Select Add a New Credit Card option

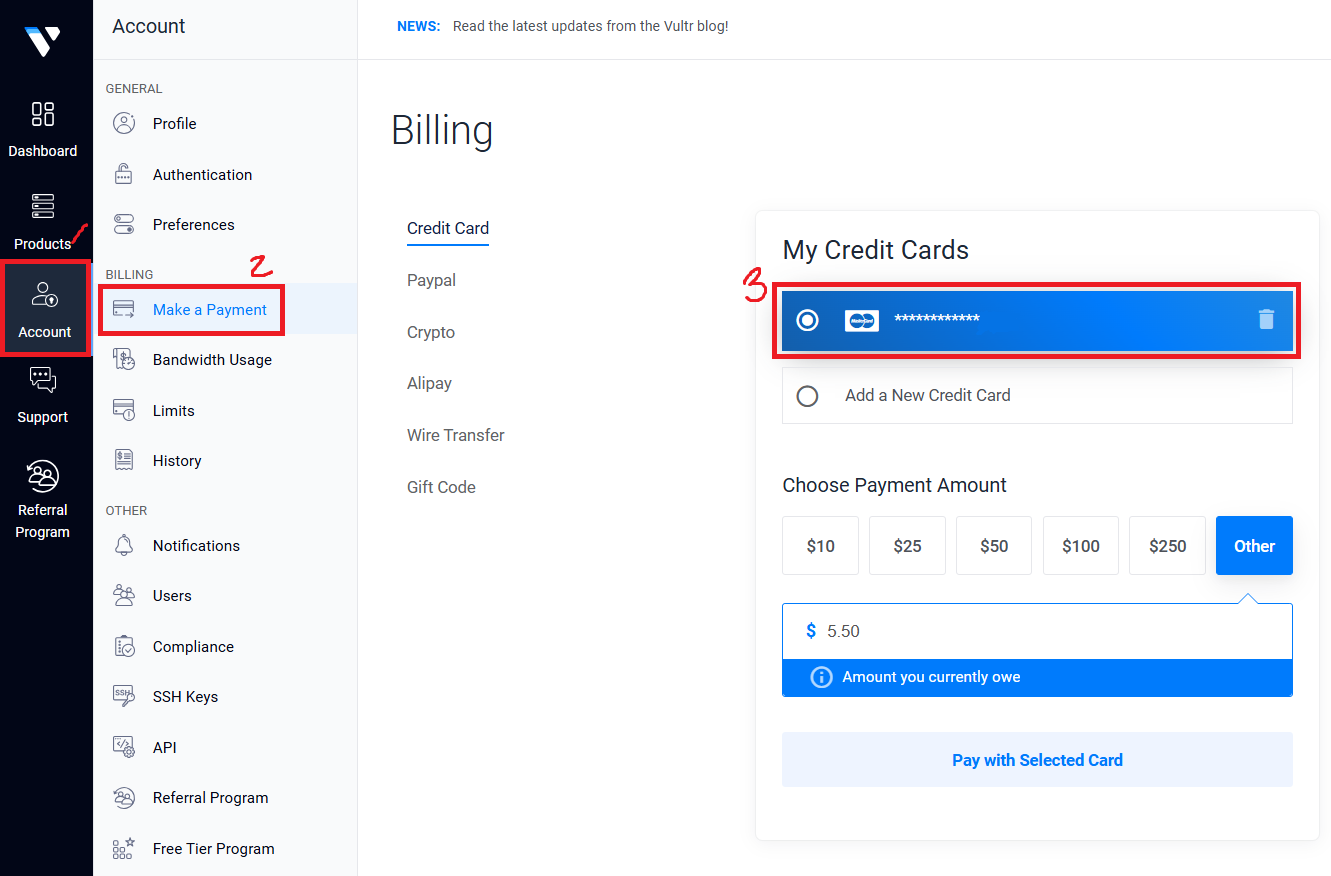tap(807, 396)
